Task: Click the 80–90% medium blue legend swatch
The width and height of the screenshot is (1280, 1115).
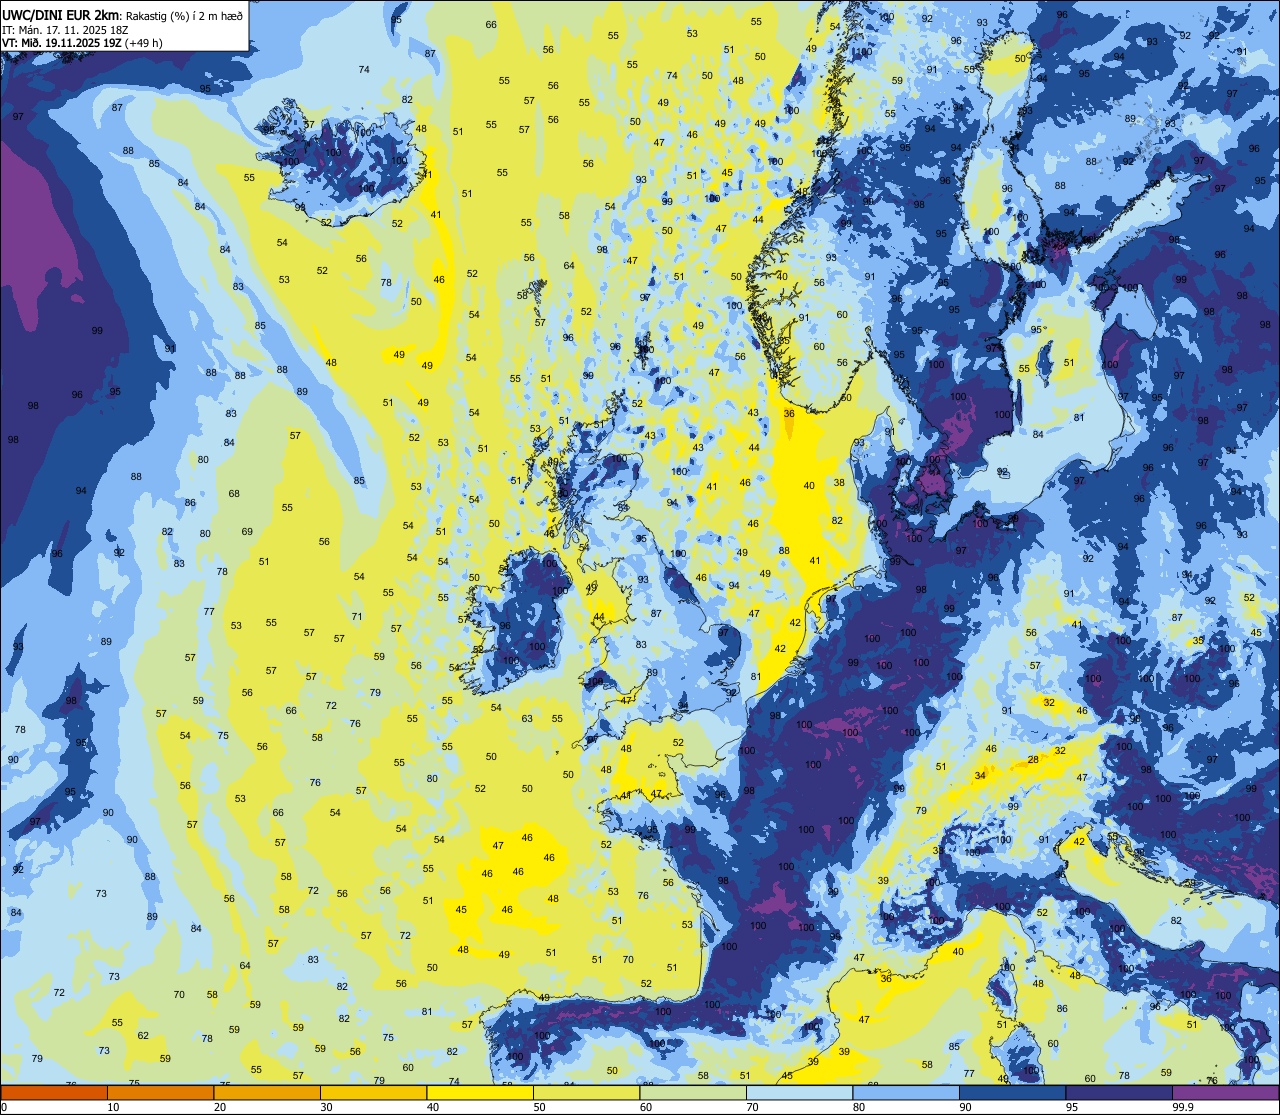Action: point(906,1092)
